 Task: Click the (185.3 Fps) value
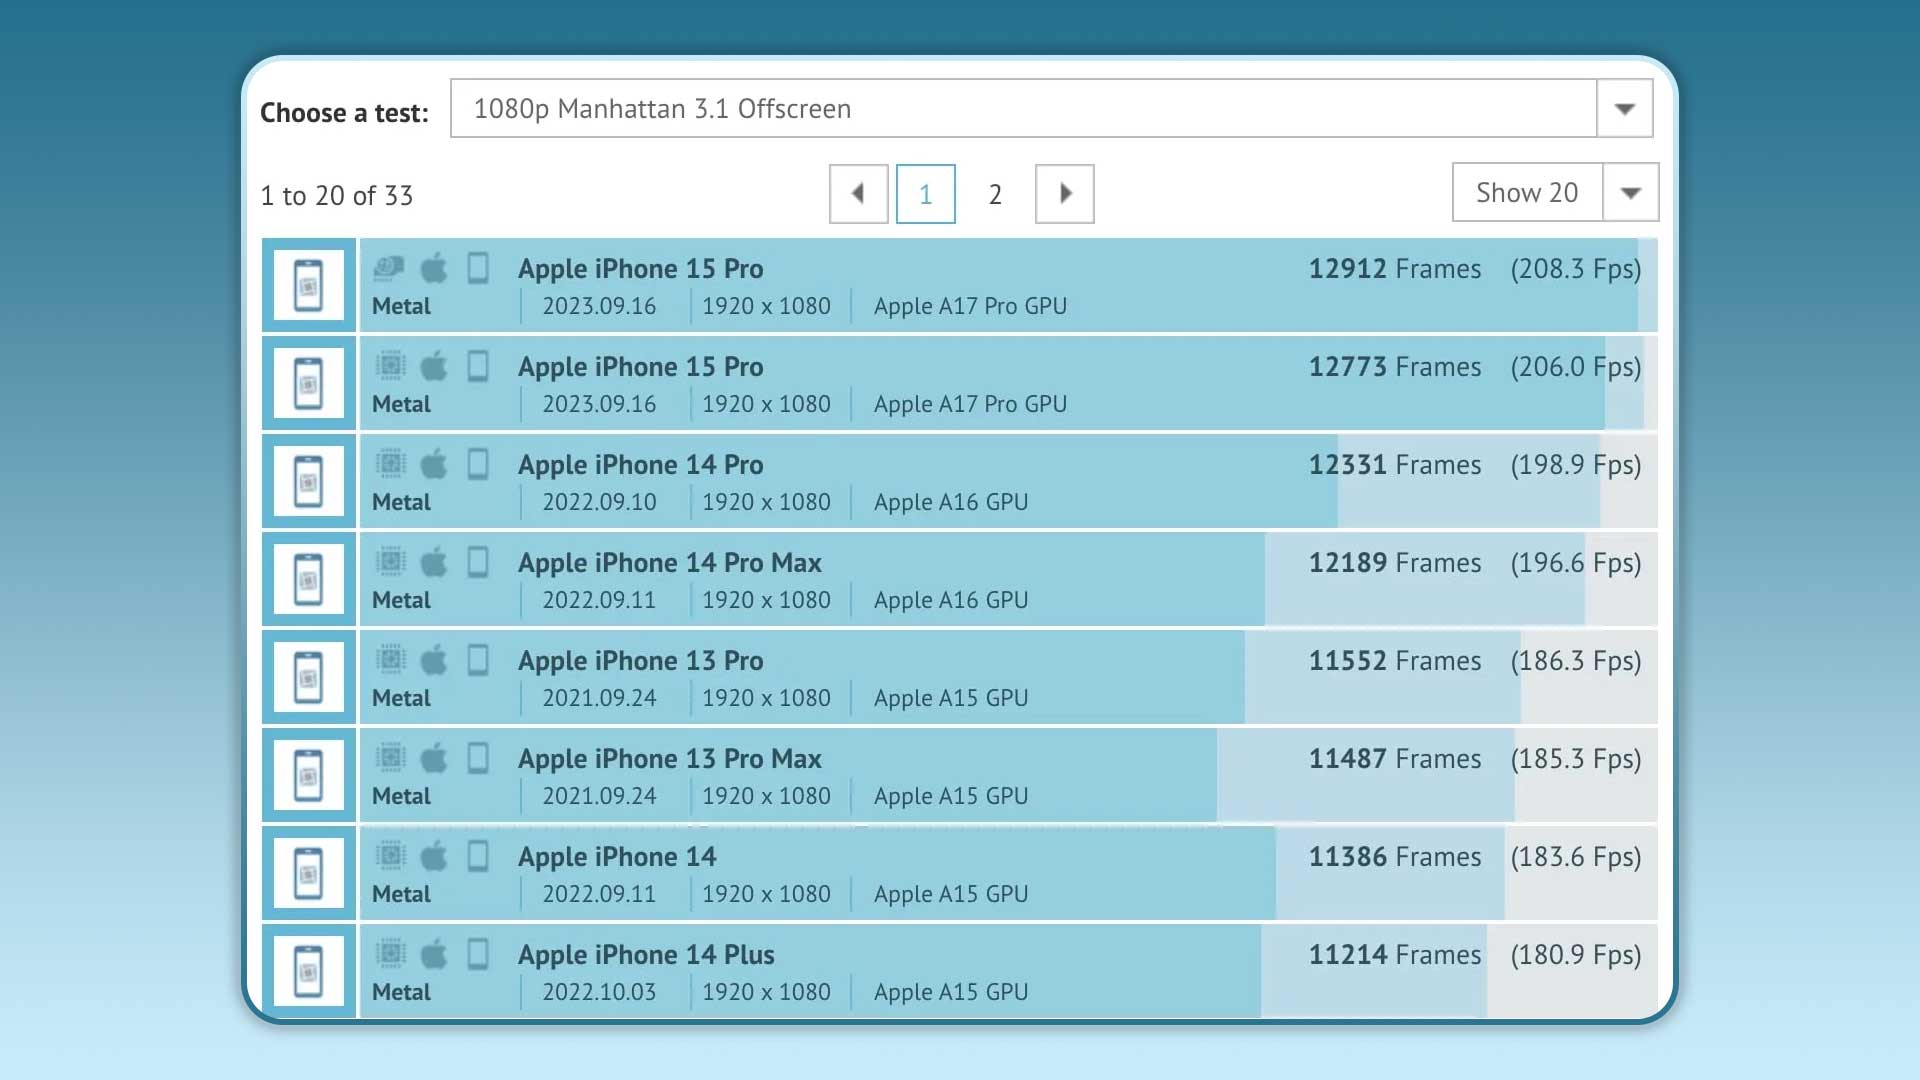1576,760
